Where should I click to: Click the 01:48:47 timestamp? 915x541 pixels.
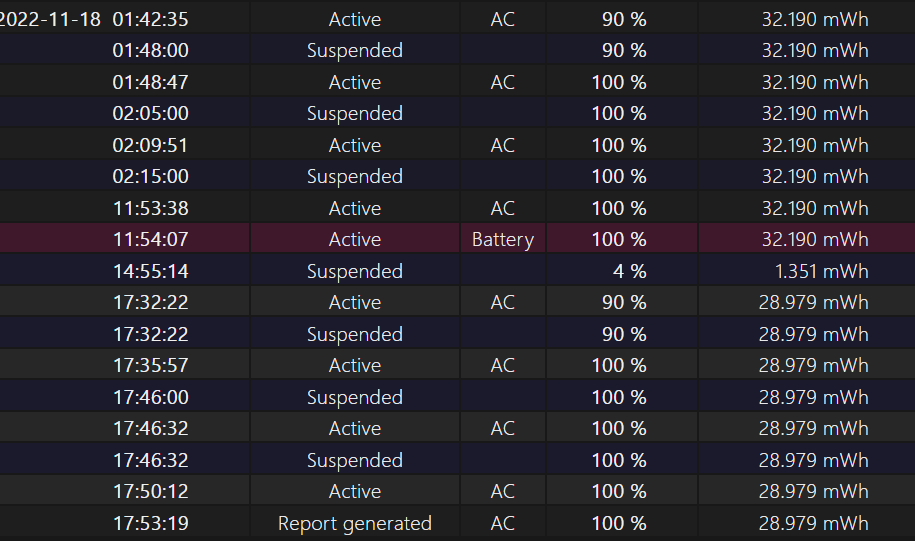click(151, 82)
